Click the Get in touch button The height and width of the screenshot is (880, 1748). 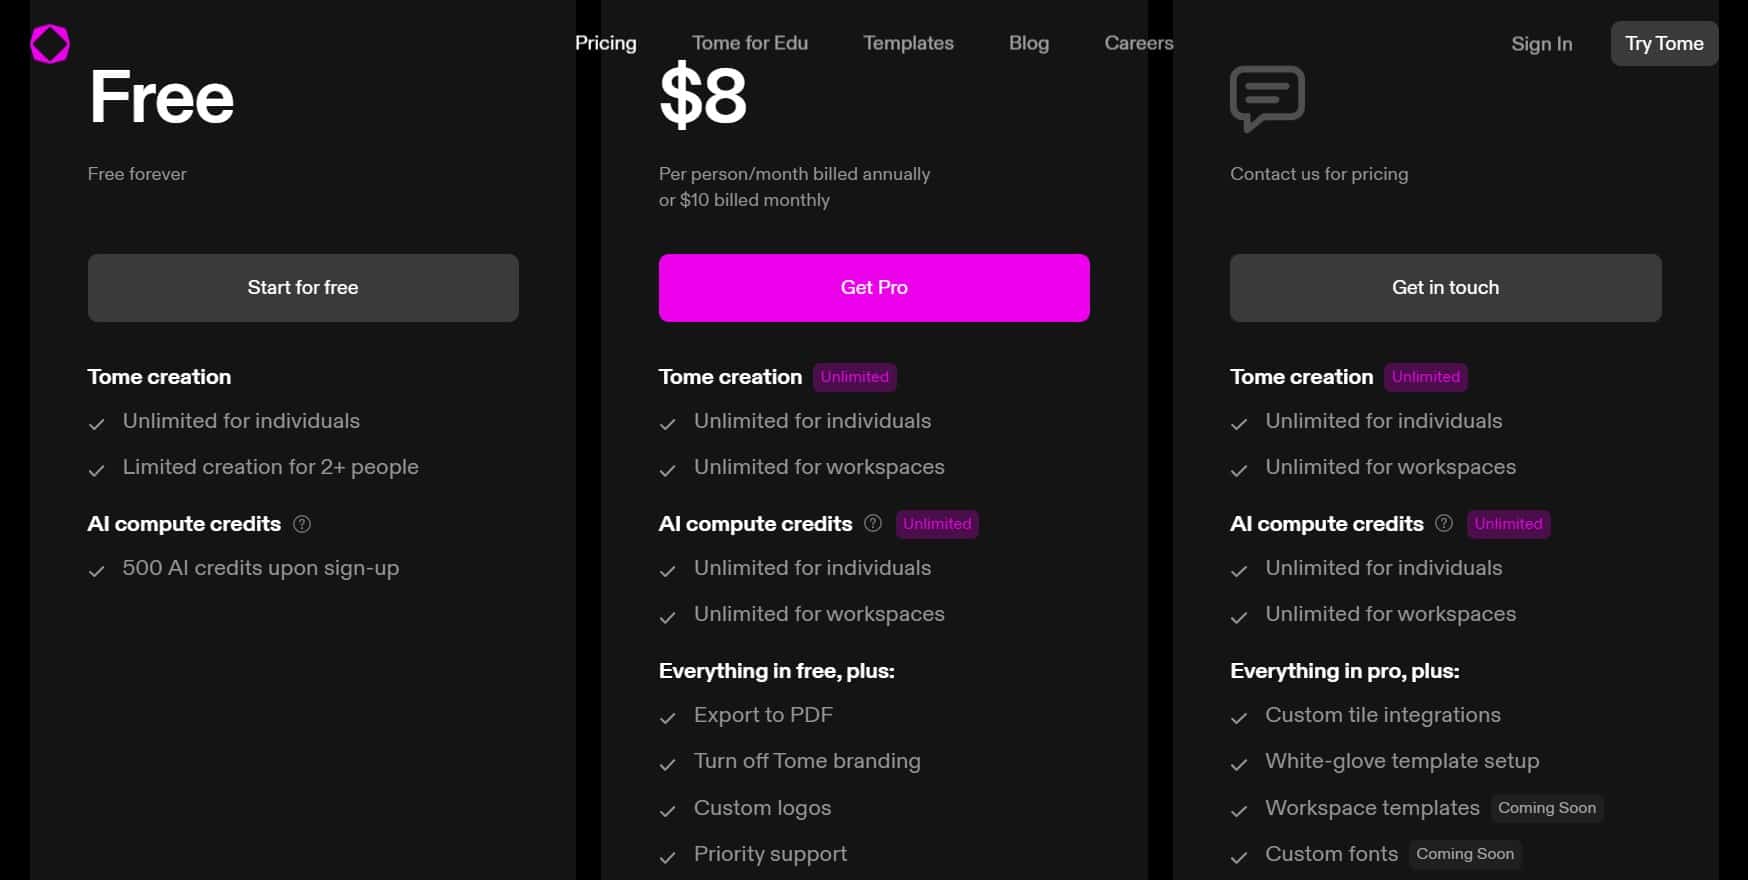[1446, 288]
